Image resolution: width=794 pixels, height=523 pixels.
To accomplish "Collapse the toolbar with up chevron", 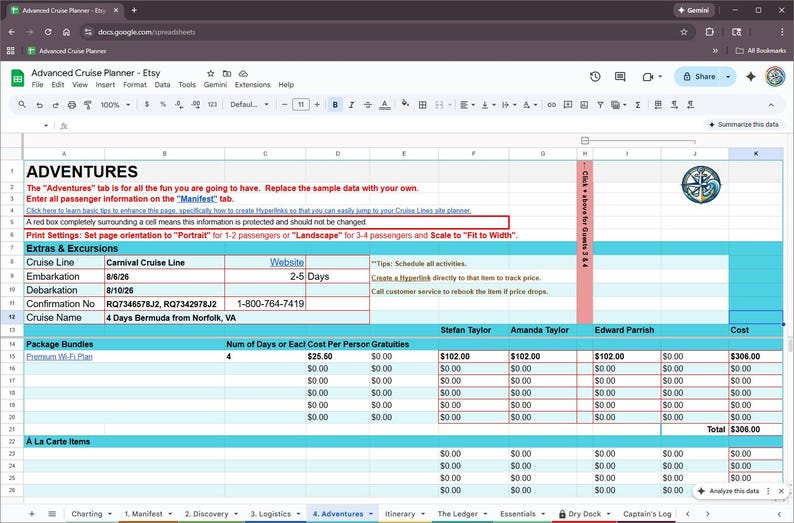I will point(771,105).
